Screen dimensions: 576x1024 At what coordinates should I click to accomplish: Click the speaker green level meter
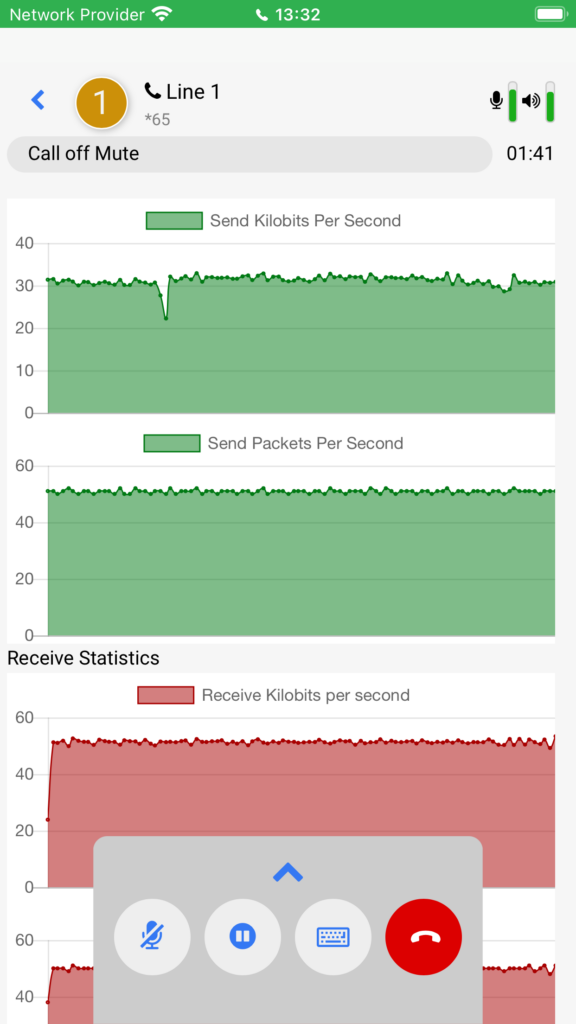(551, 102)
